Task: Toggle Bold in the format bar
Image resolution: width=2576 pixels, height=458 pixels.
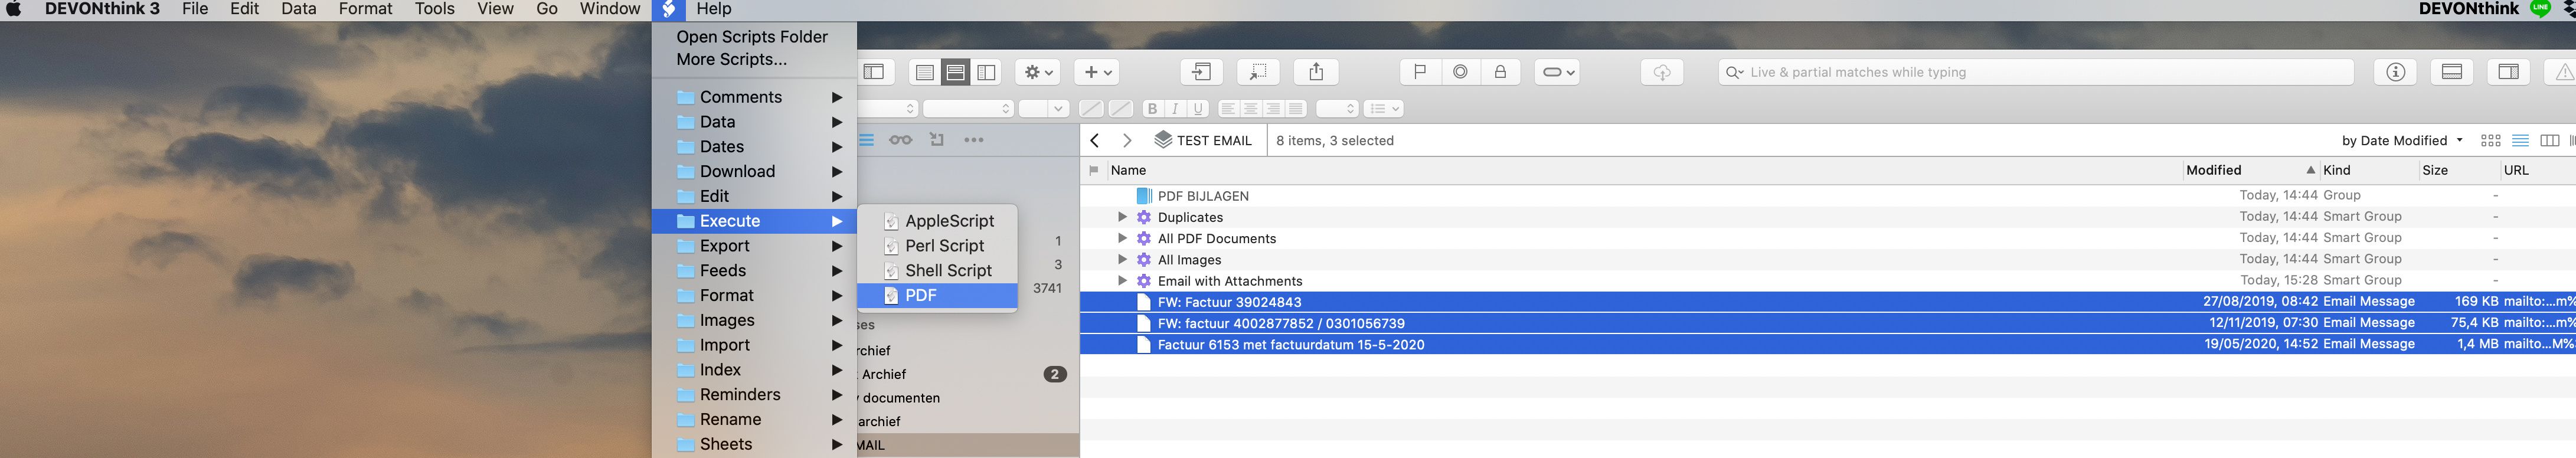Action: (x=1152, y=109)
